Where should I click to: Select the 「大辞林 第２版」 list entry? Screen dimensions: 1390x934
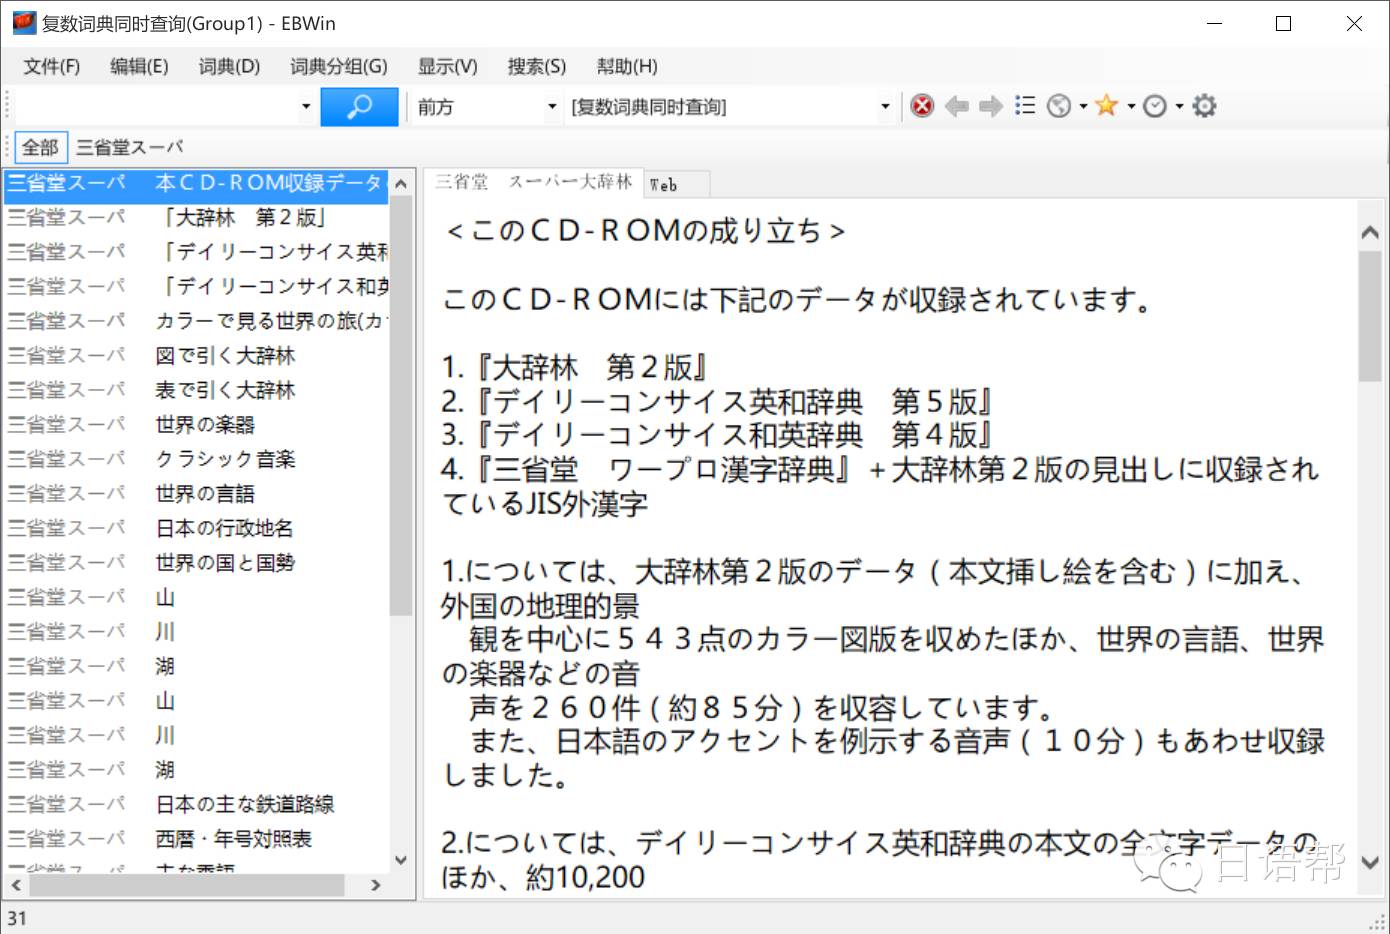[196, 217]
